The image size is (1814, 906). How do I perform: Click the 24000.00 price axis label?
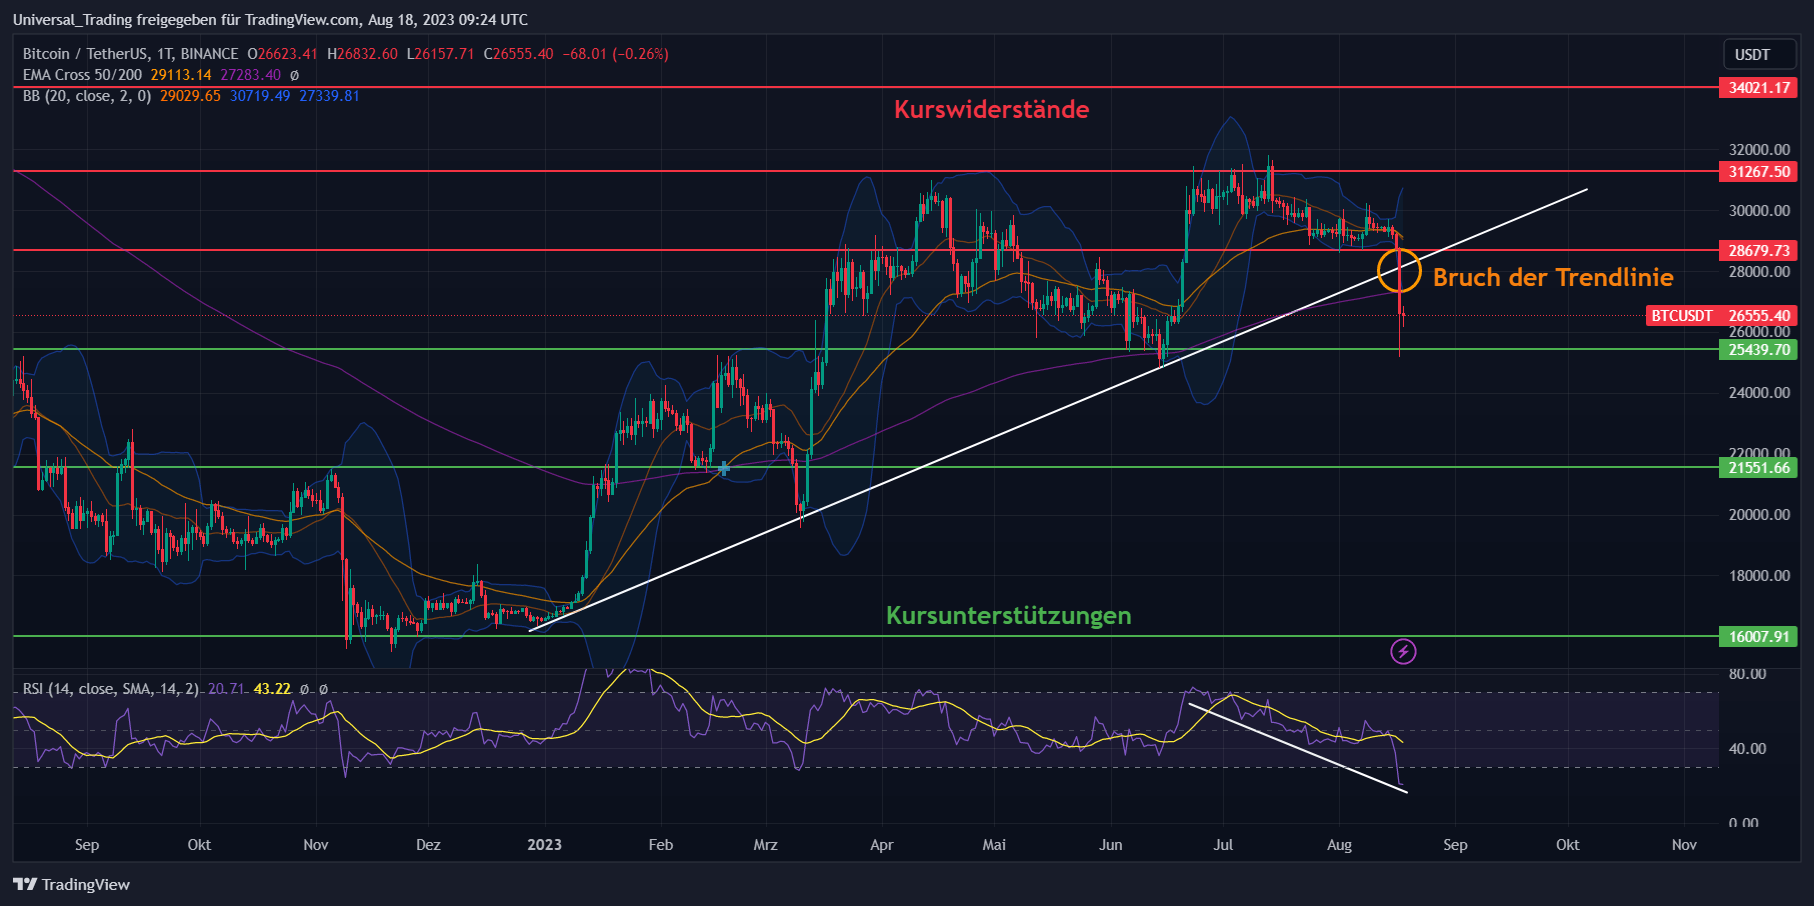(x=1759, y=393)
